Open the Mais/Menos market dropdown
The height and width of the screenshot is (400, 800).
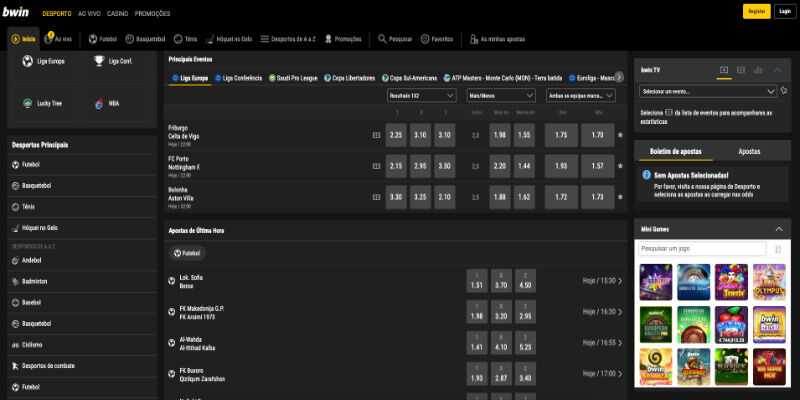tap(501, 95)
